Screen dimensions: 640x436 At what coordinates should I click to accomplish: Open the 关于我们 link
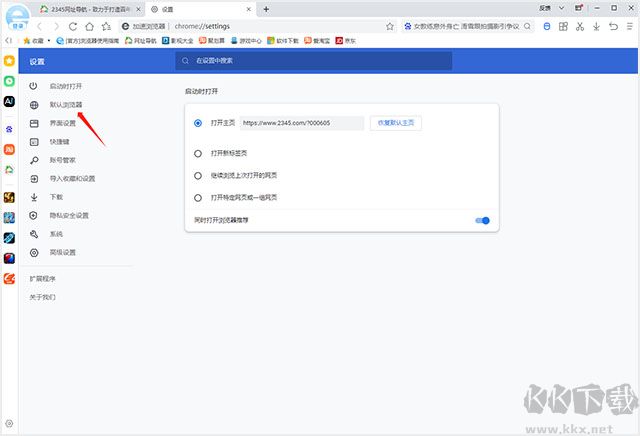point(42,297)
